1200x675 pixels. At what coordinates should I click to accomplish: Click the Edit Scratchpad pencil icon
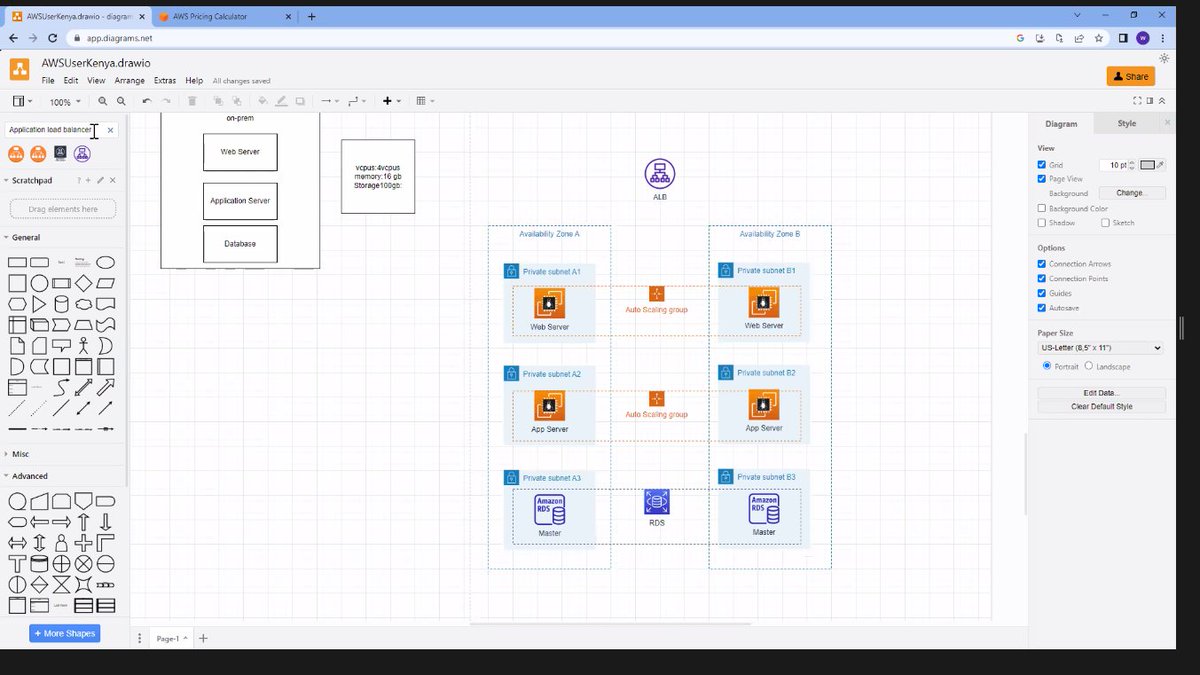[99, 180]
